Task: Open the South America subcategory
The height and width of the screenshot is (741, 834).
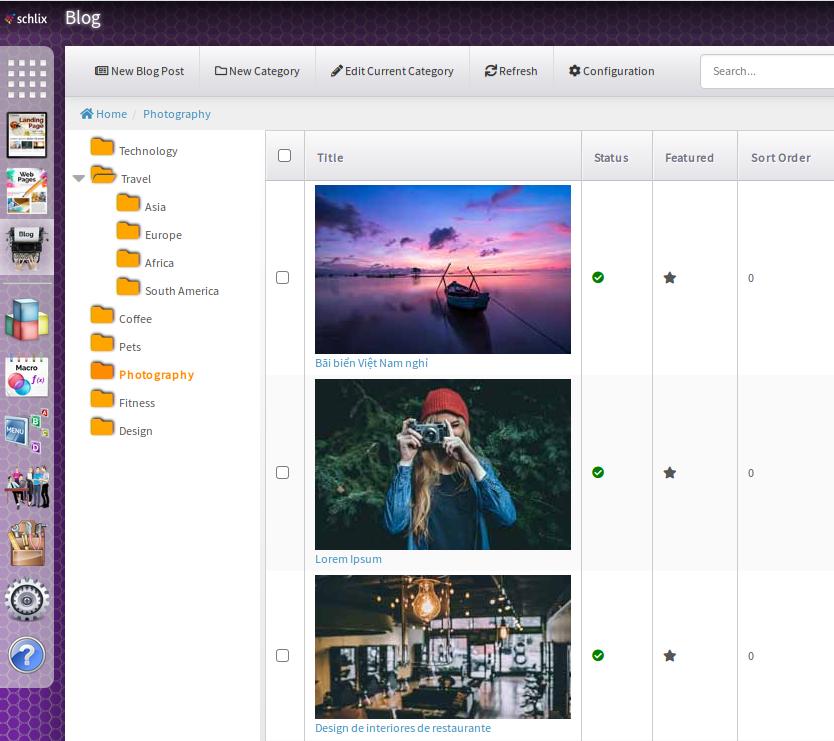Action: pos(181,291)
